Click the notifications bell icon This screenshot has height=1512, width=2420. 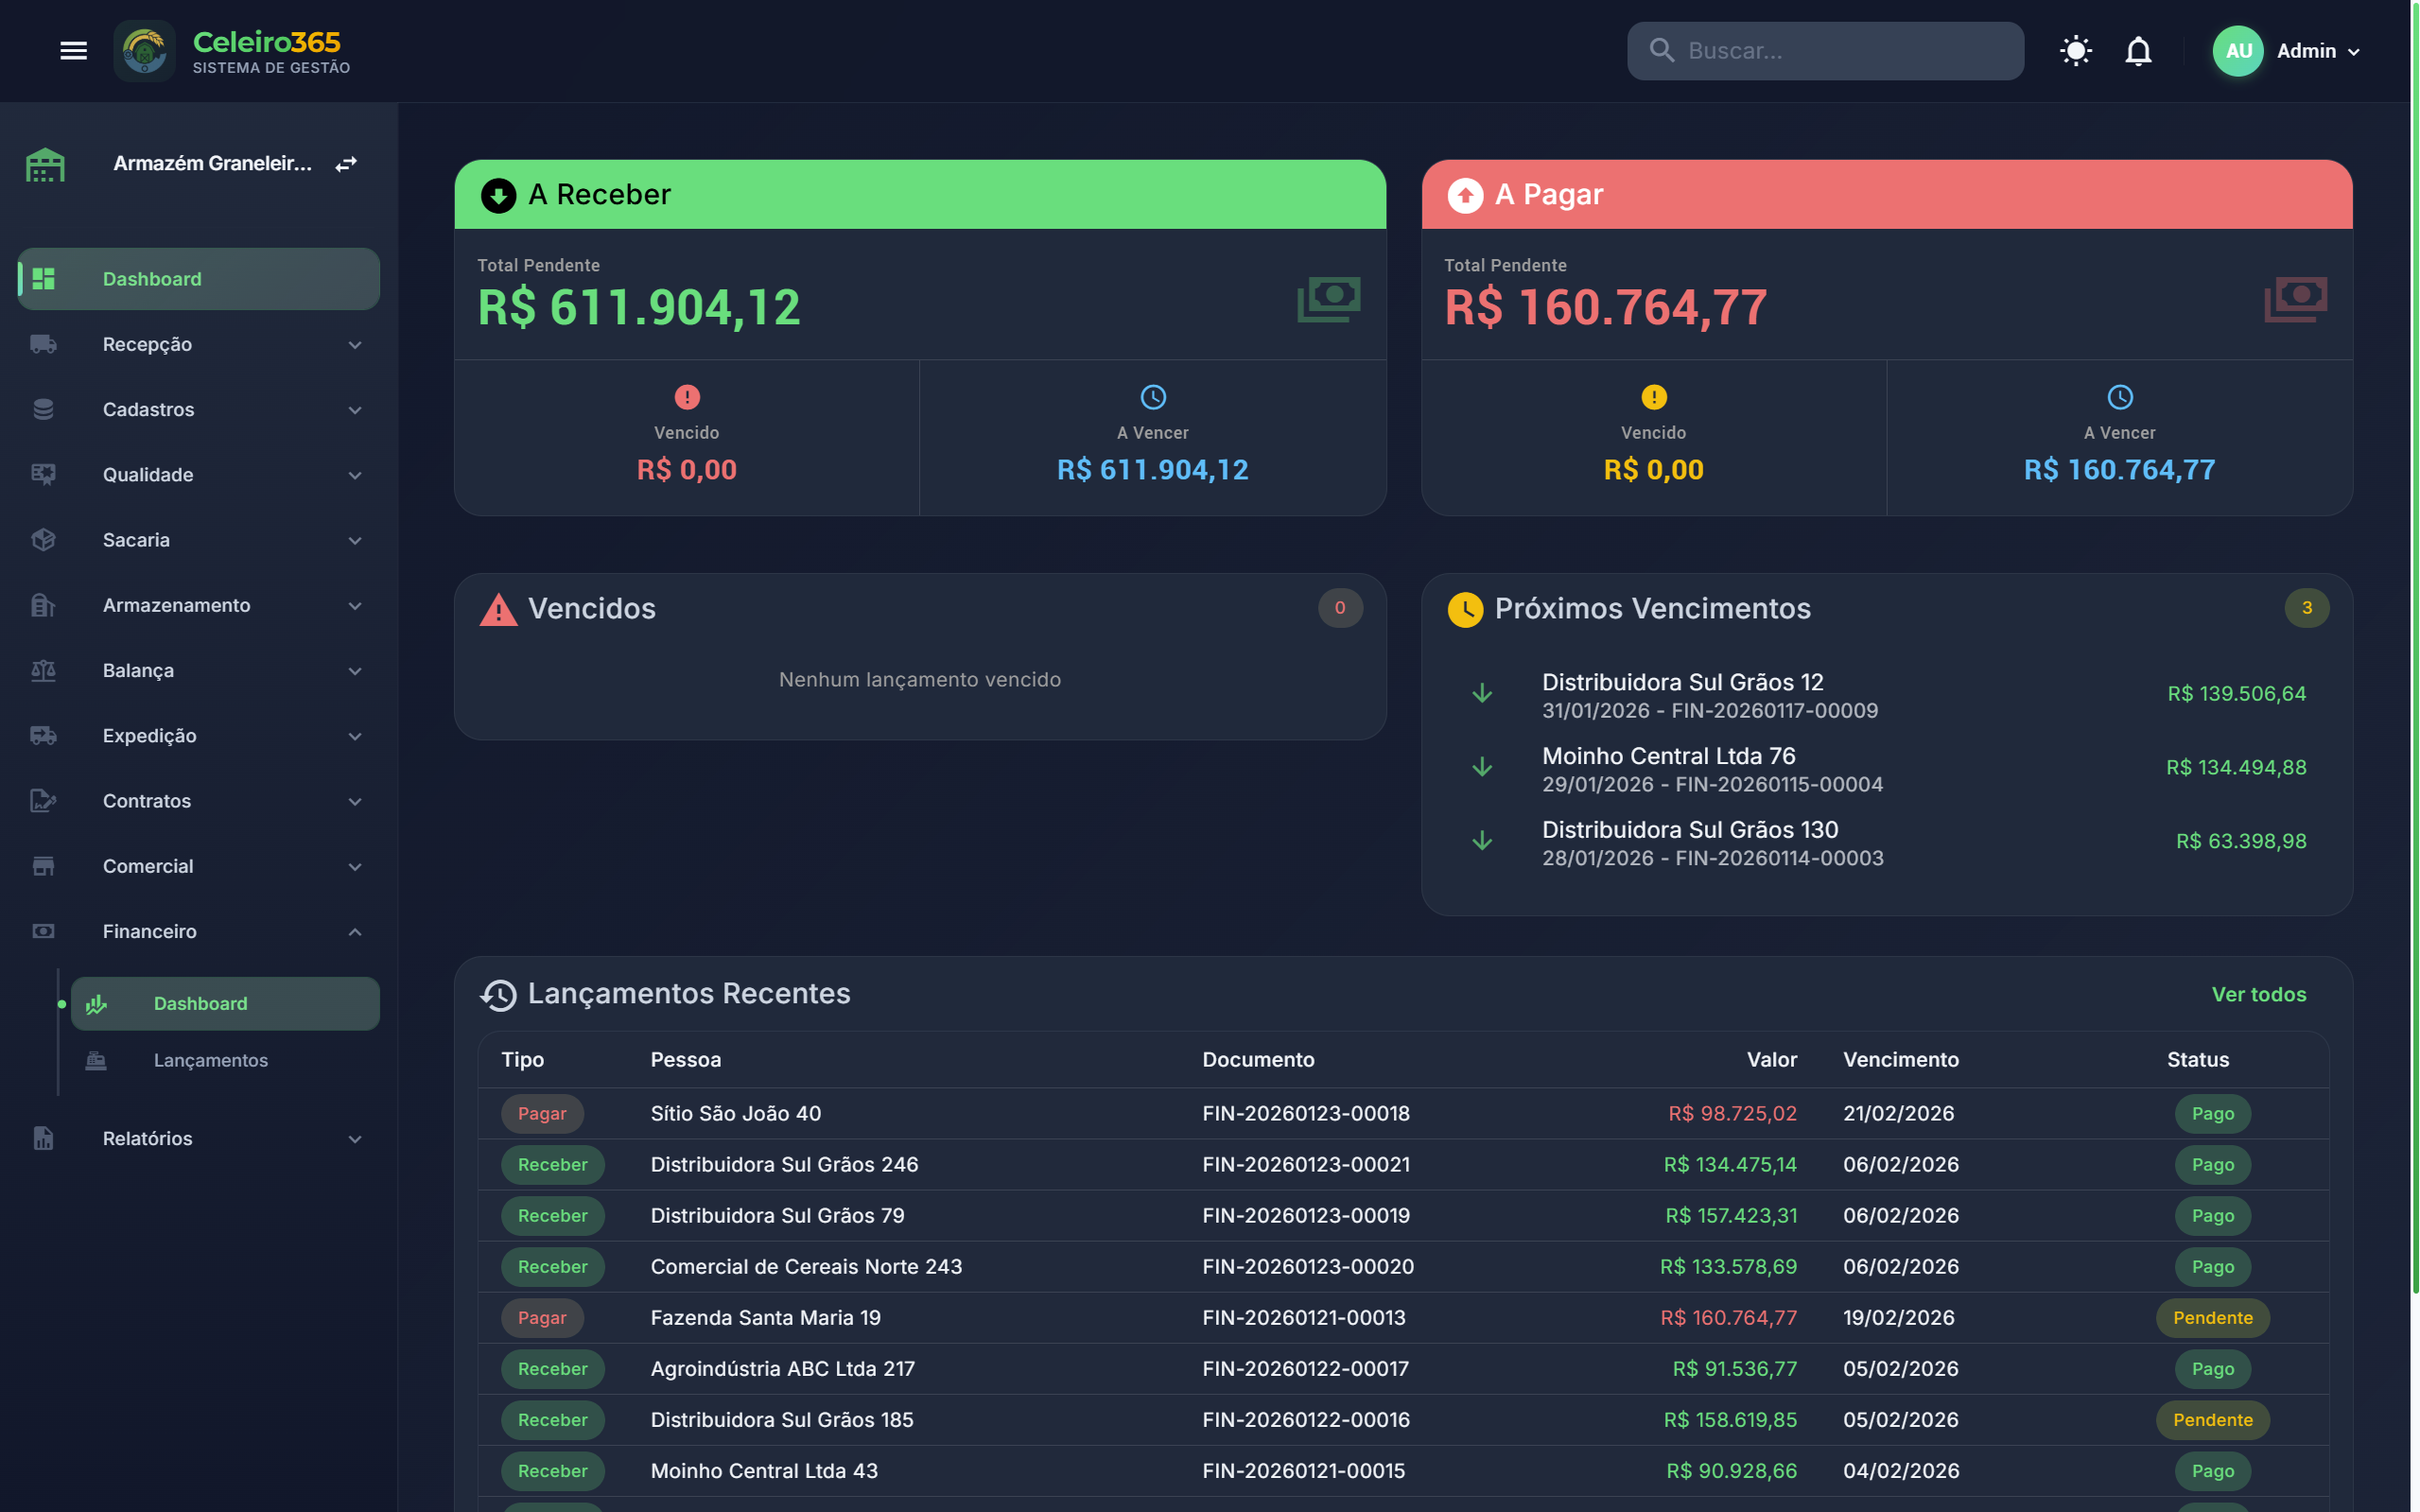click(x=2137, y=51)
